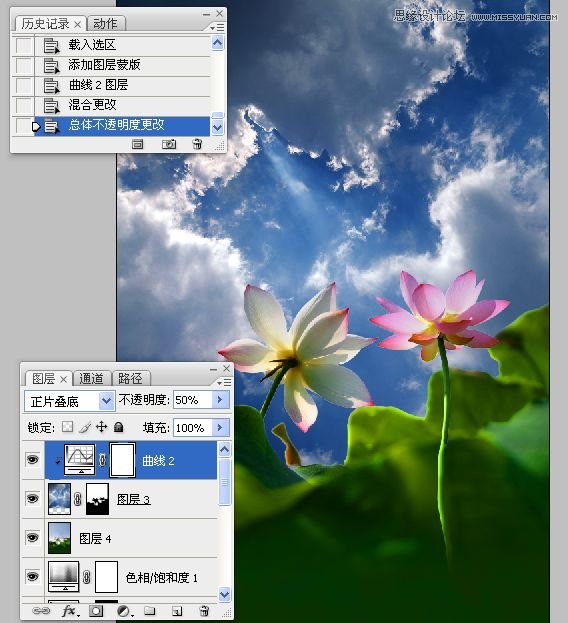Click Layers panel scrollbar up arrow
Viewport: 568px width, 623px height.
tap(224, 450)
